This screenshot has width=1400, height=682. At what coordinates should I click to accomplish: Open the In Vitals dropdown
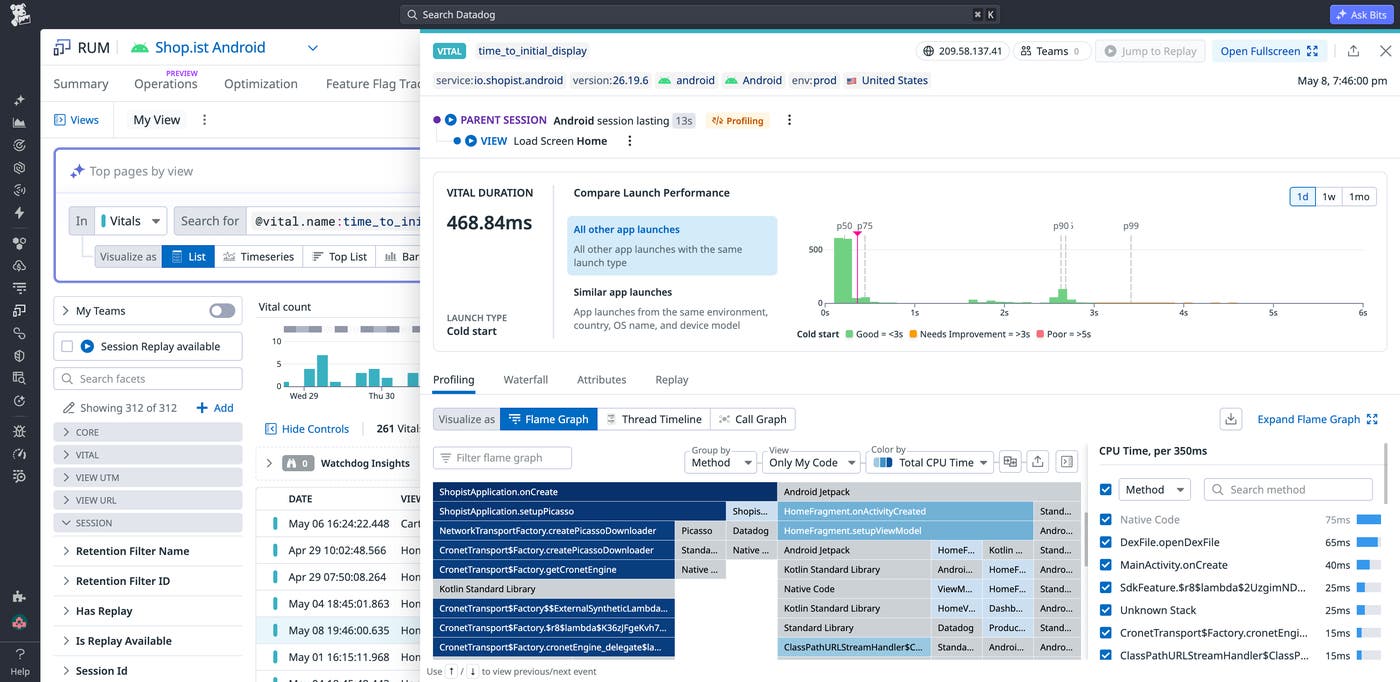click(132, 221)
